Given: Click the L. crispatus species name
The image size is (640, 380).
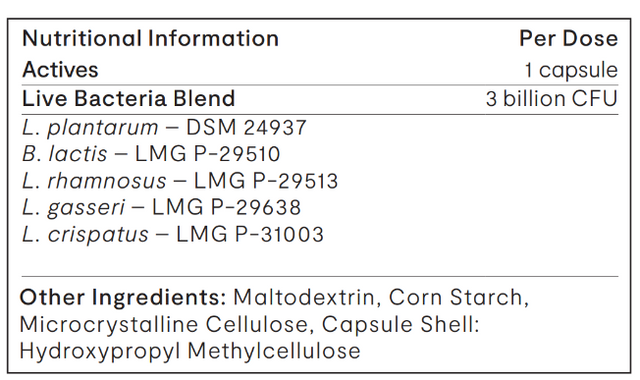Looking at the screenshot, I should click(x=85, y=235).
